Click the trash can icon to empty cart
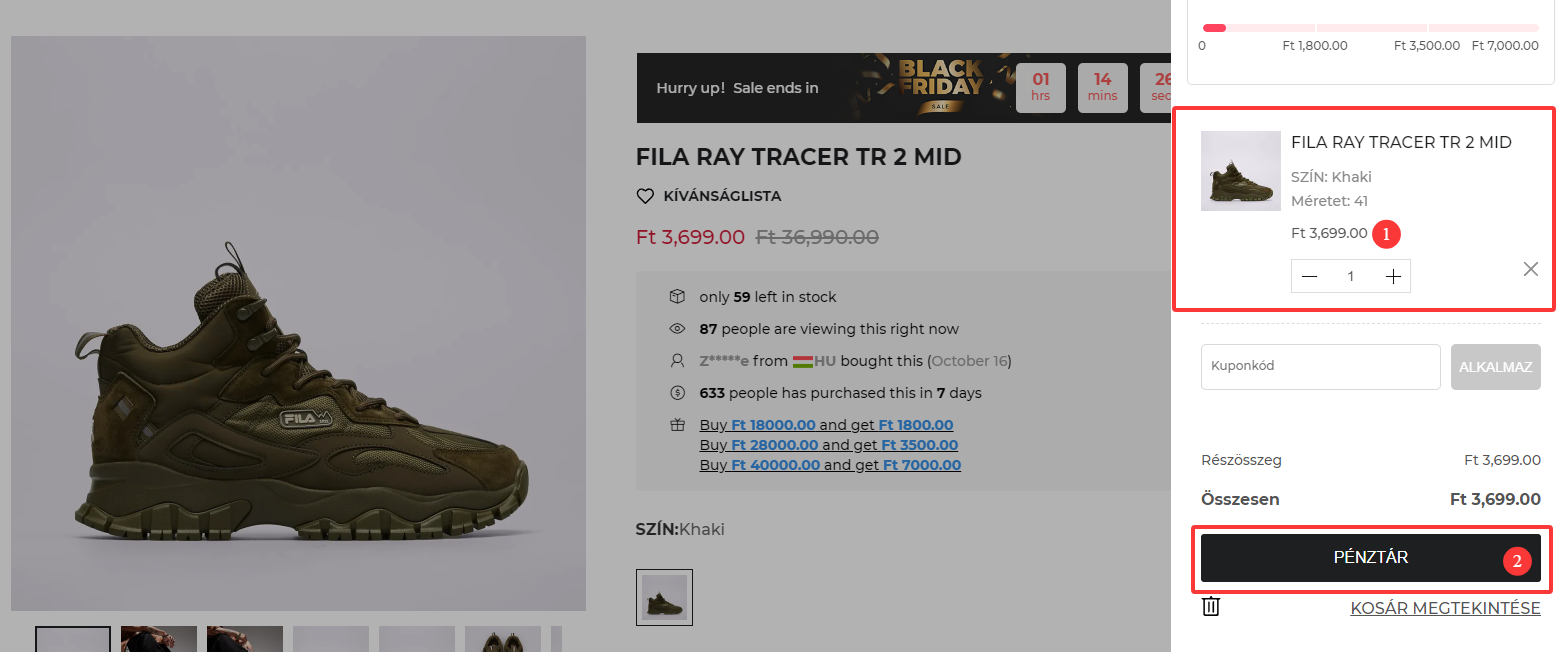Image resolution: width=1567 pixels, height=652 pixels. [1211, 606]
